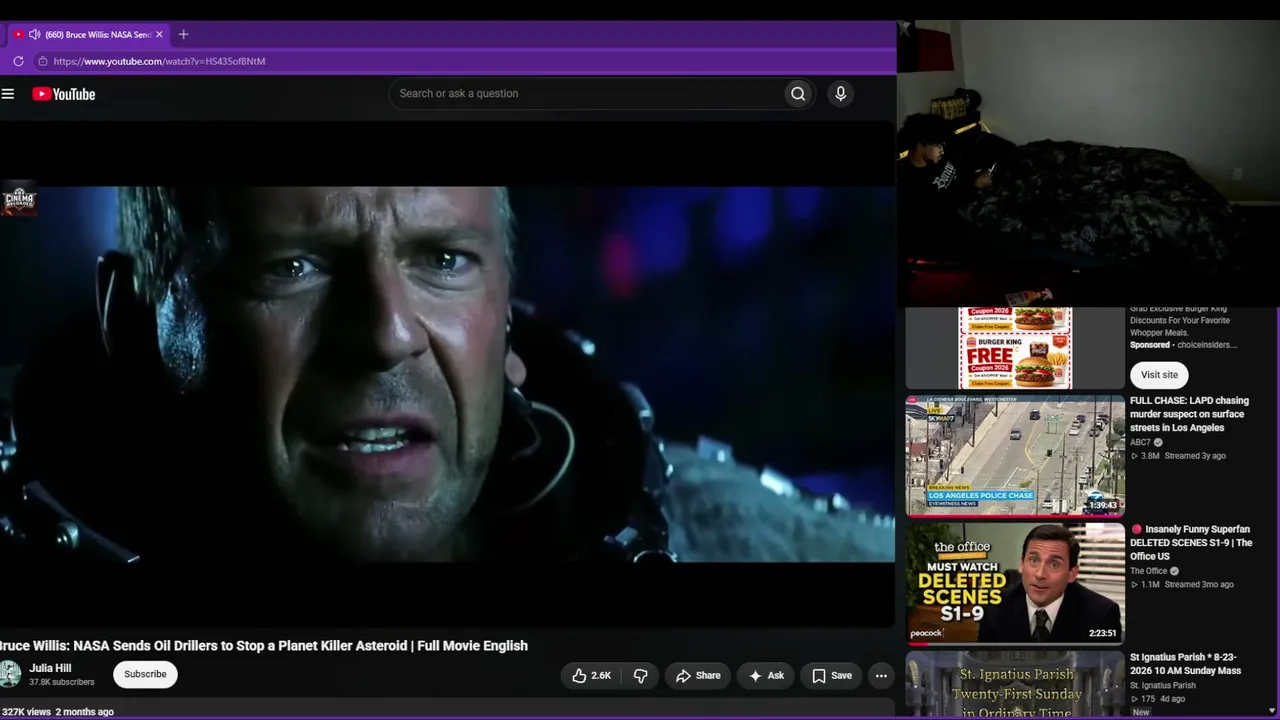This screenshot has height=720, width=1280.
Task: Click the "37.8K subscribers" count text
Action: pyautogui.click(x=62, y=682)
